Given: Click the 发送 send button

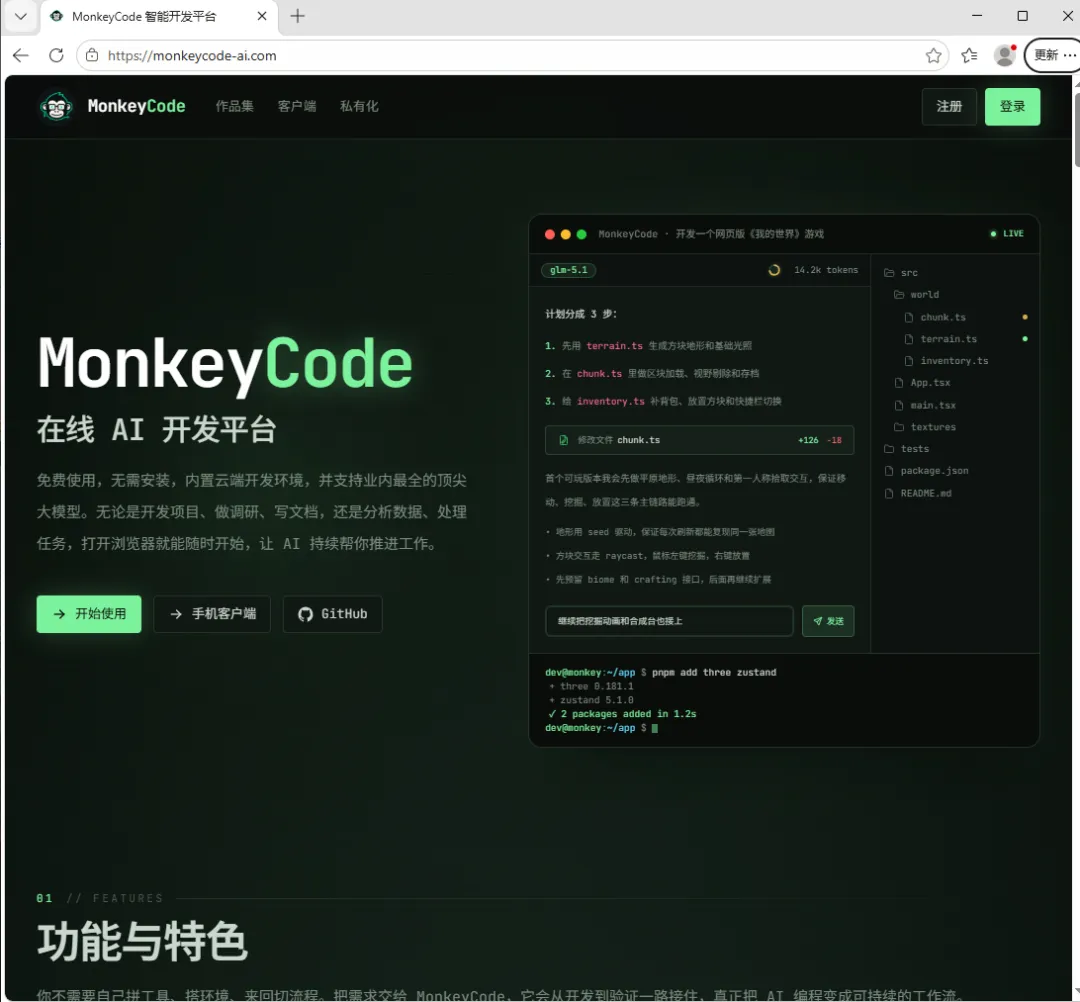Looking at the screenshot, I should pyautogui.click(x=828, y=621).
